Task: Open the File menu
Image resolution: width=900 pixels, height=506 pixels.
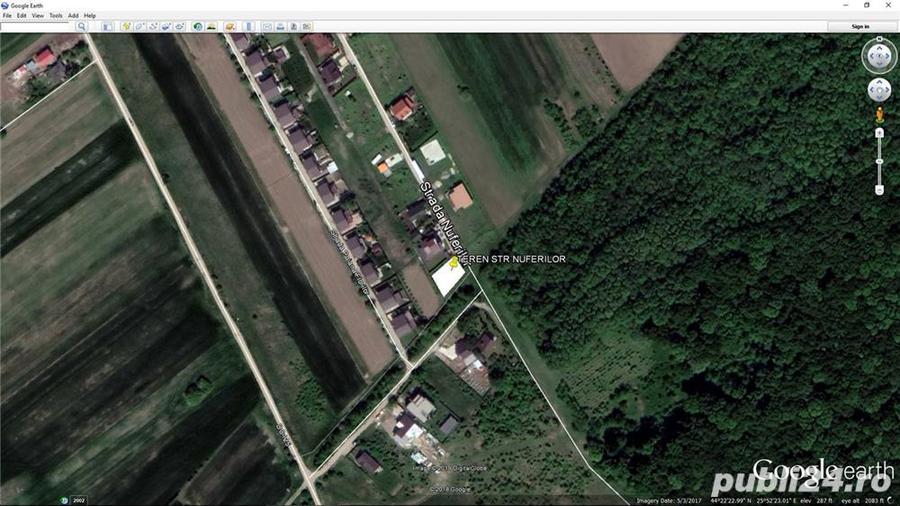Action: point(7,15)
